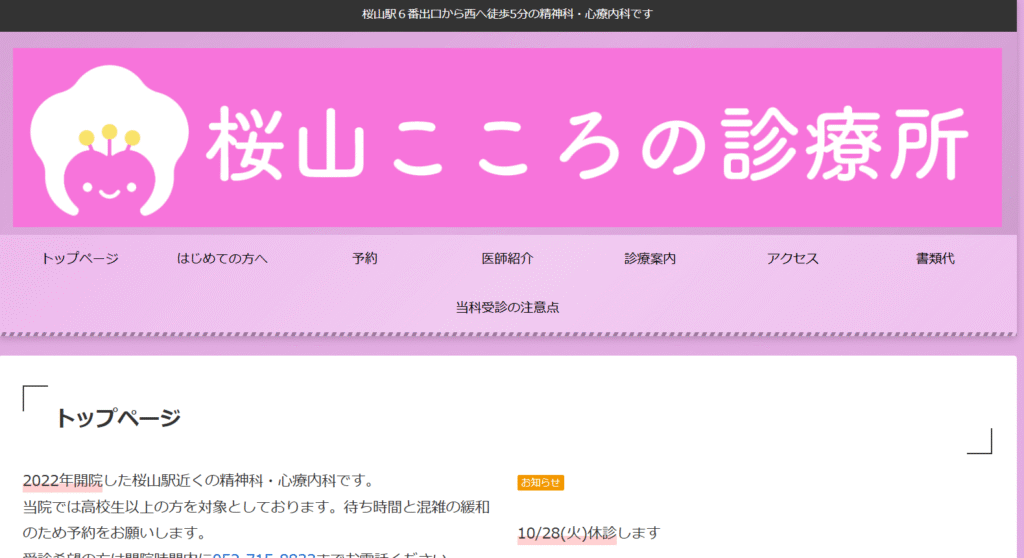Navigate to the アクセス page
This screenshot has width=1024, height=558.
click(x=792, y=259)
